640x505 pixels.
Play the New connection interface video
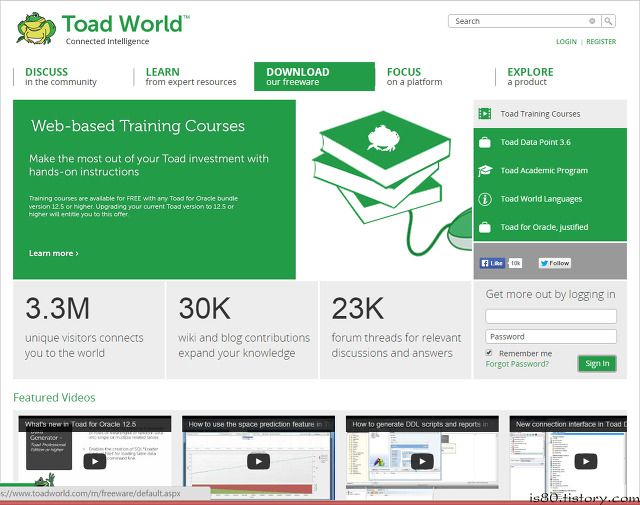tap(586, 462)
